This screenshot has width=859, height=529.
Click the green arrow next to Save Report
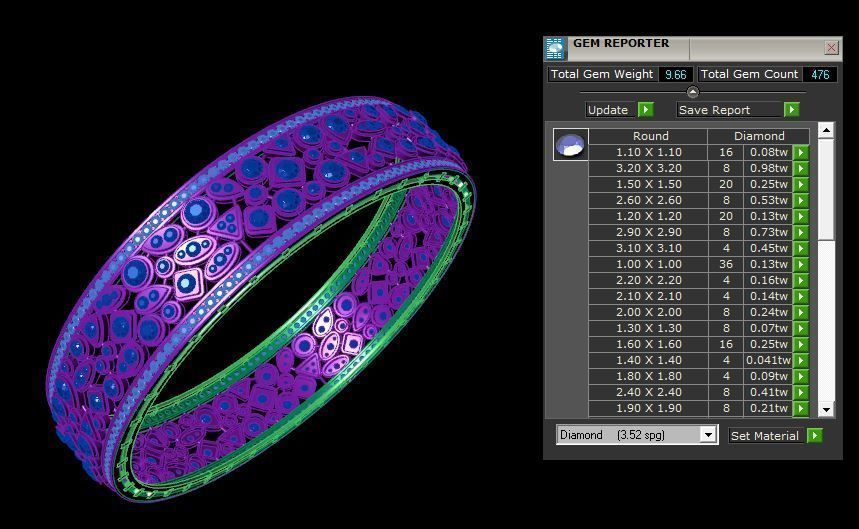[x=792, y=110]
